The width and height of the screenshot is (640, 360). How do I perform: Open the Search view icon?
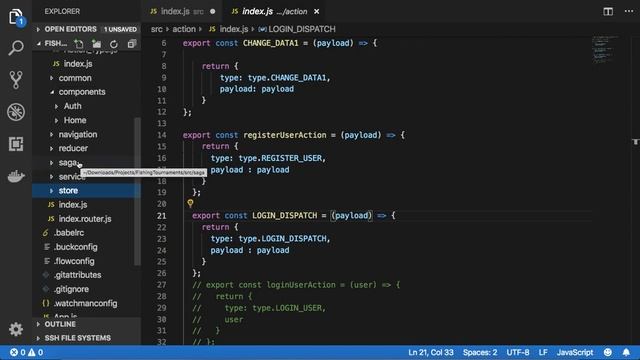coord(16,48)
